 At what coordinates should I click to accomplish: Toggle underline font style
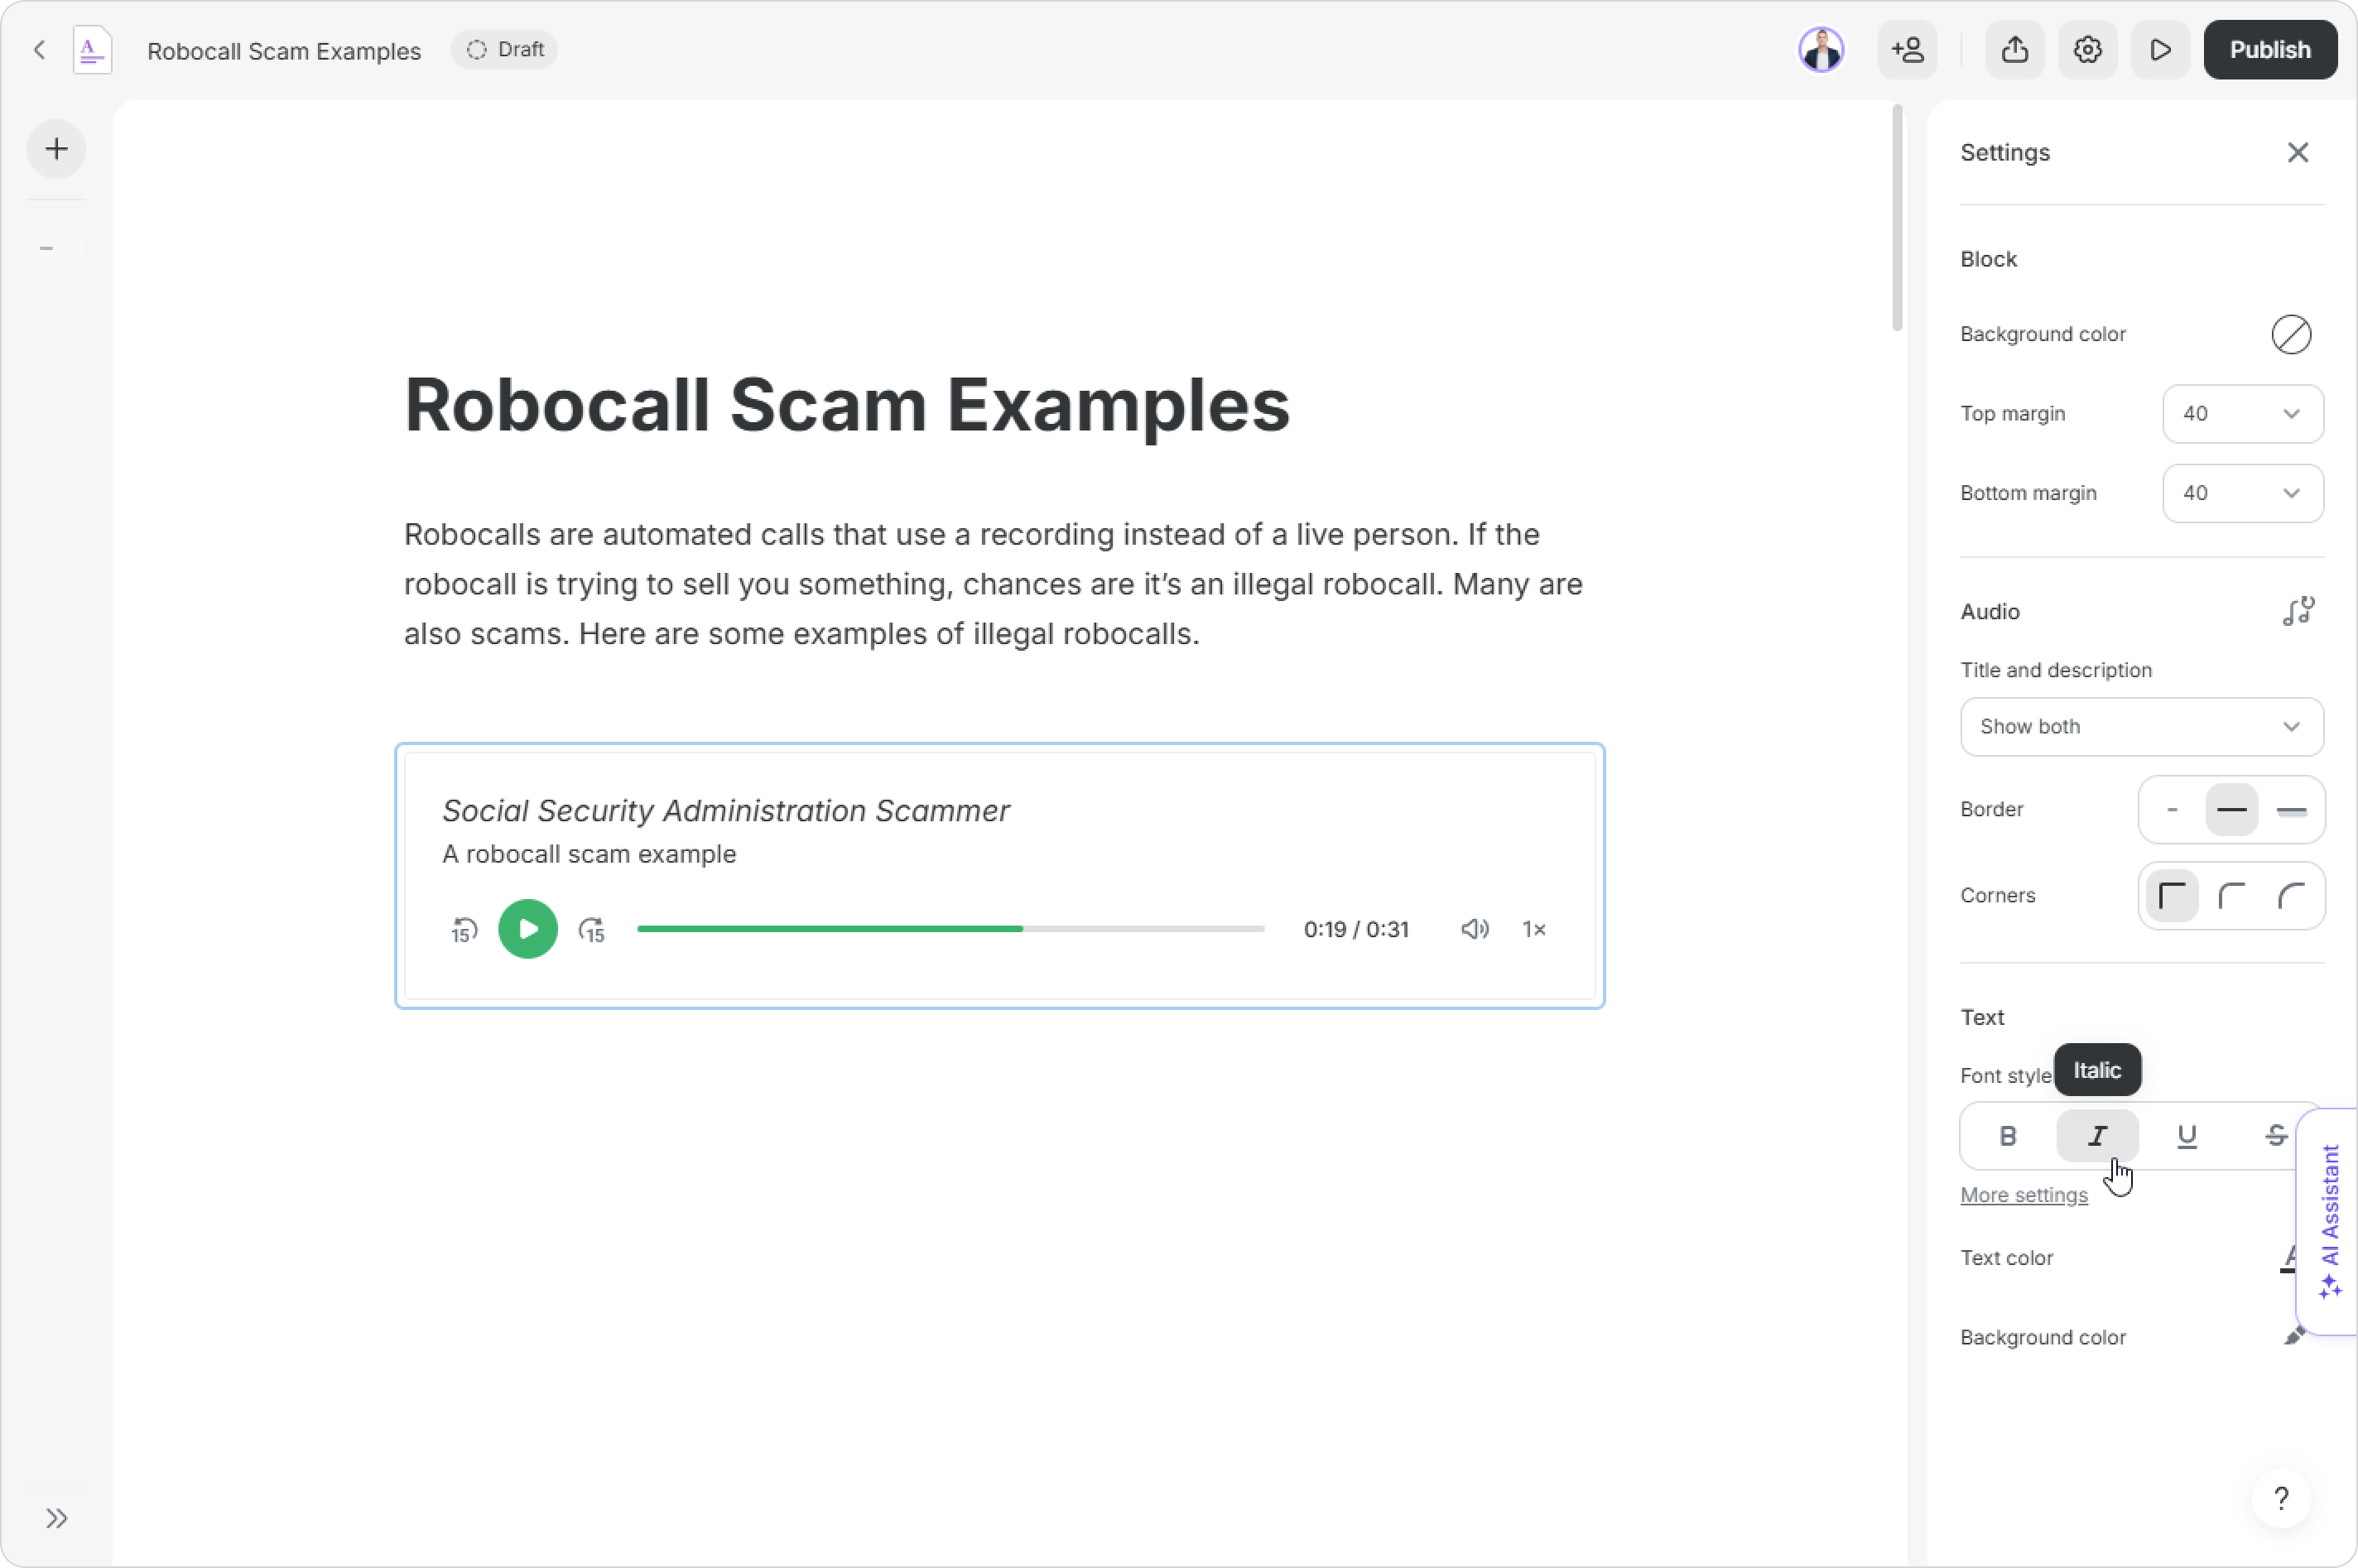point(2186,1136)
